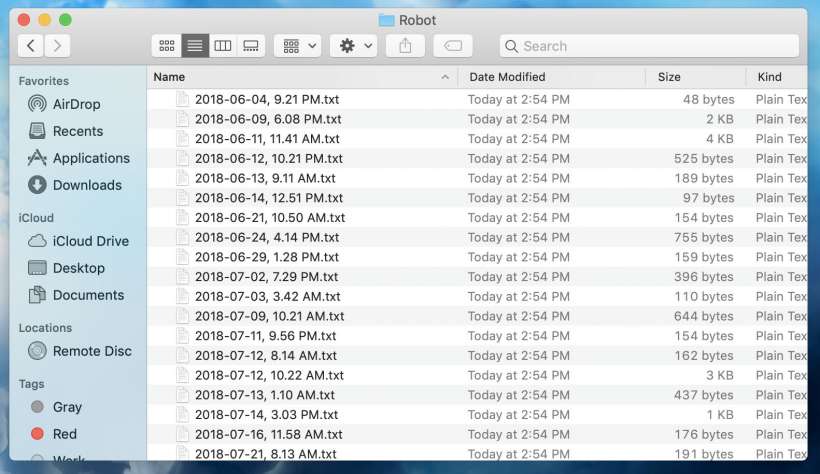Open AirDrop in the sidebar

tap(76, 104)
